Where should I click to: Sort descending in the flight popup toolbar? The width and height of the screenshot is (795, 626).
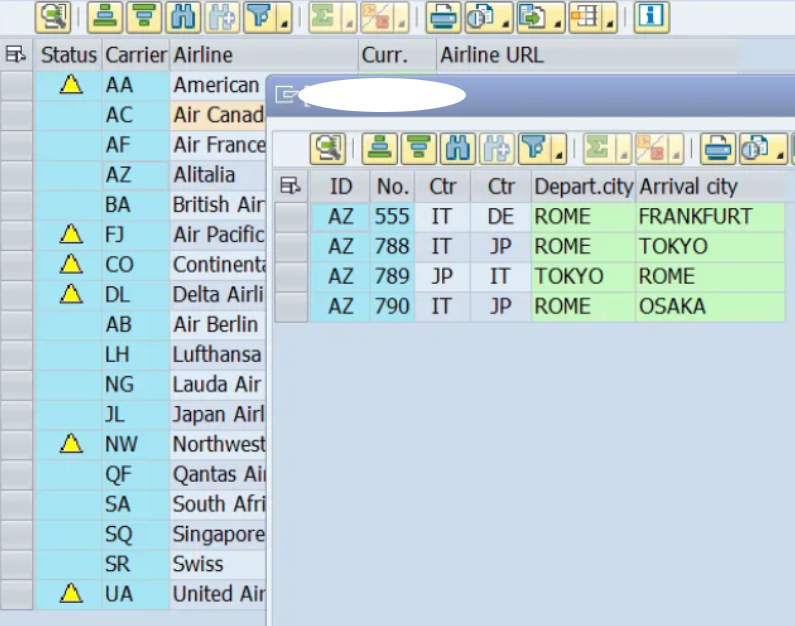coord(419,149)
